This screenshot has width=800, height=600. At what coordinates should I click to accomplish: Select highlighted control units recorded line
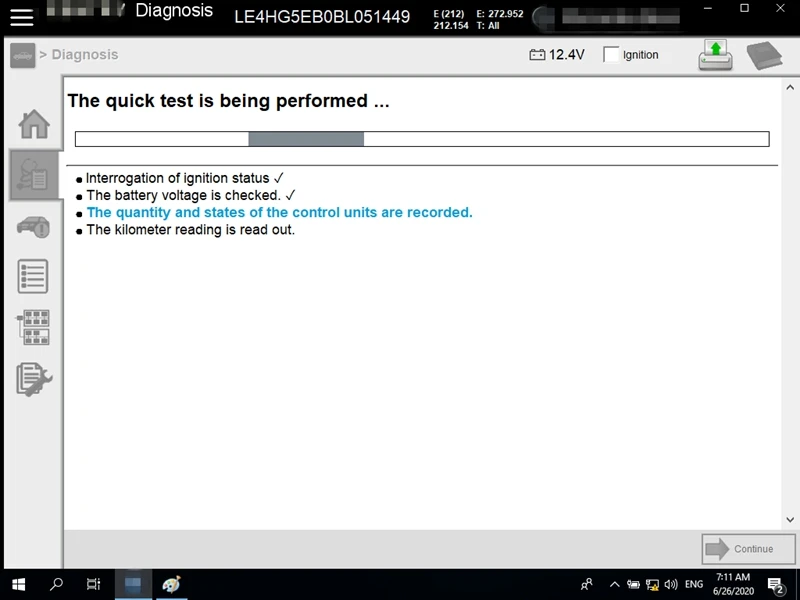coord(274,212)
